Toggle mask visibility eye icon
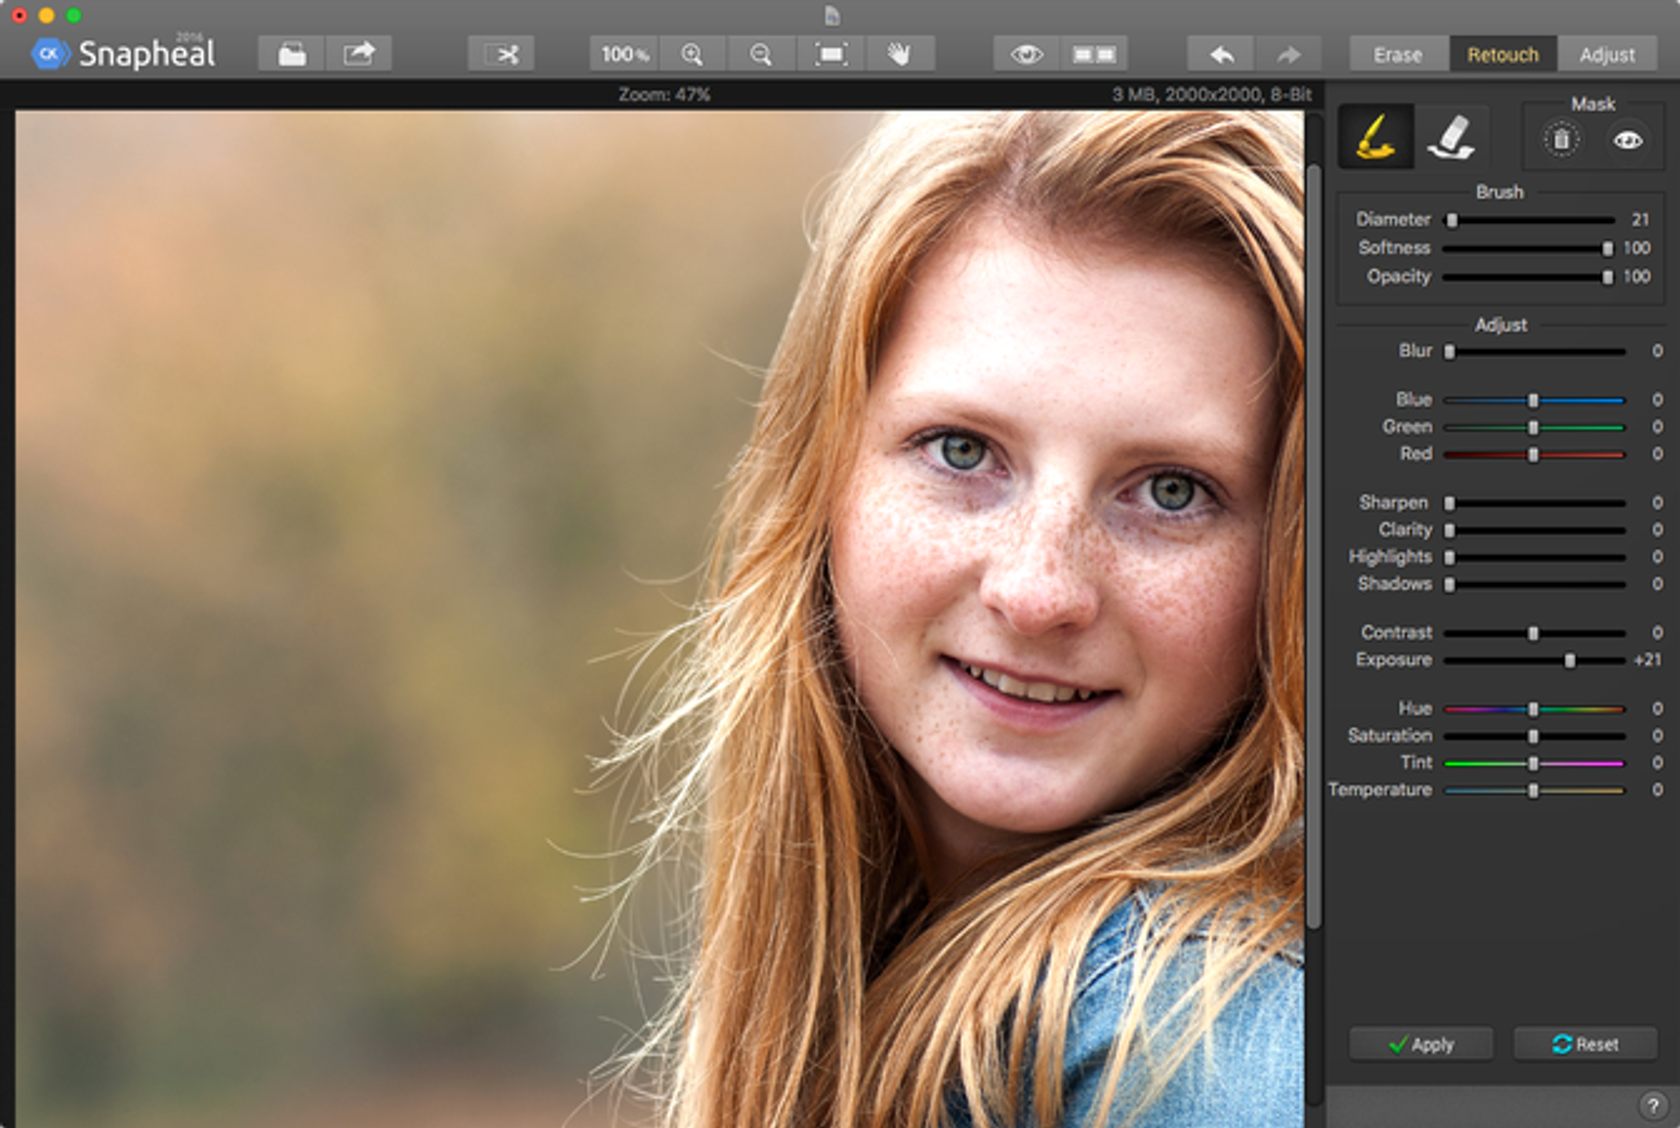The height and width of the screenshot is (1128, 1680). [1628, 140]
